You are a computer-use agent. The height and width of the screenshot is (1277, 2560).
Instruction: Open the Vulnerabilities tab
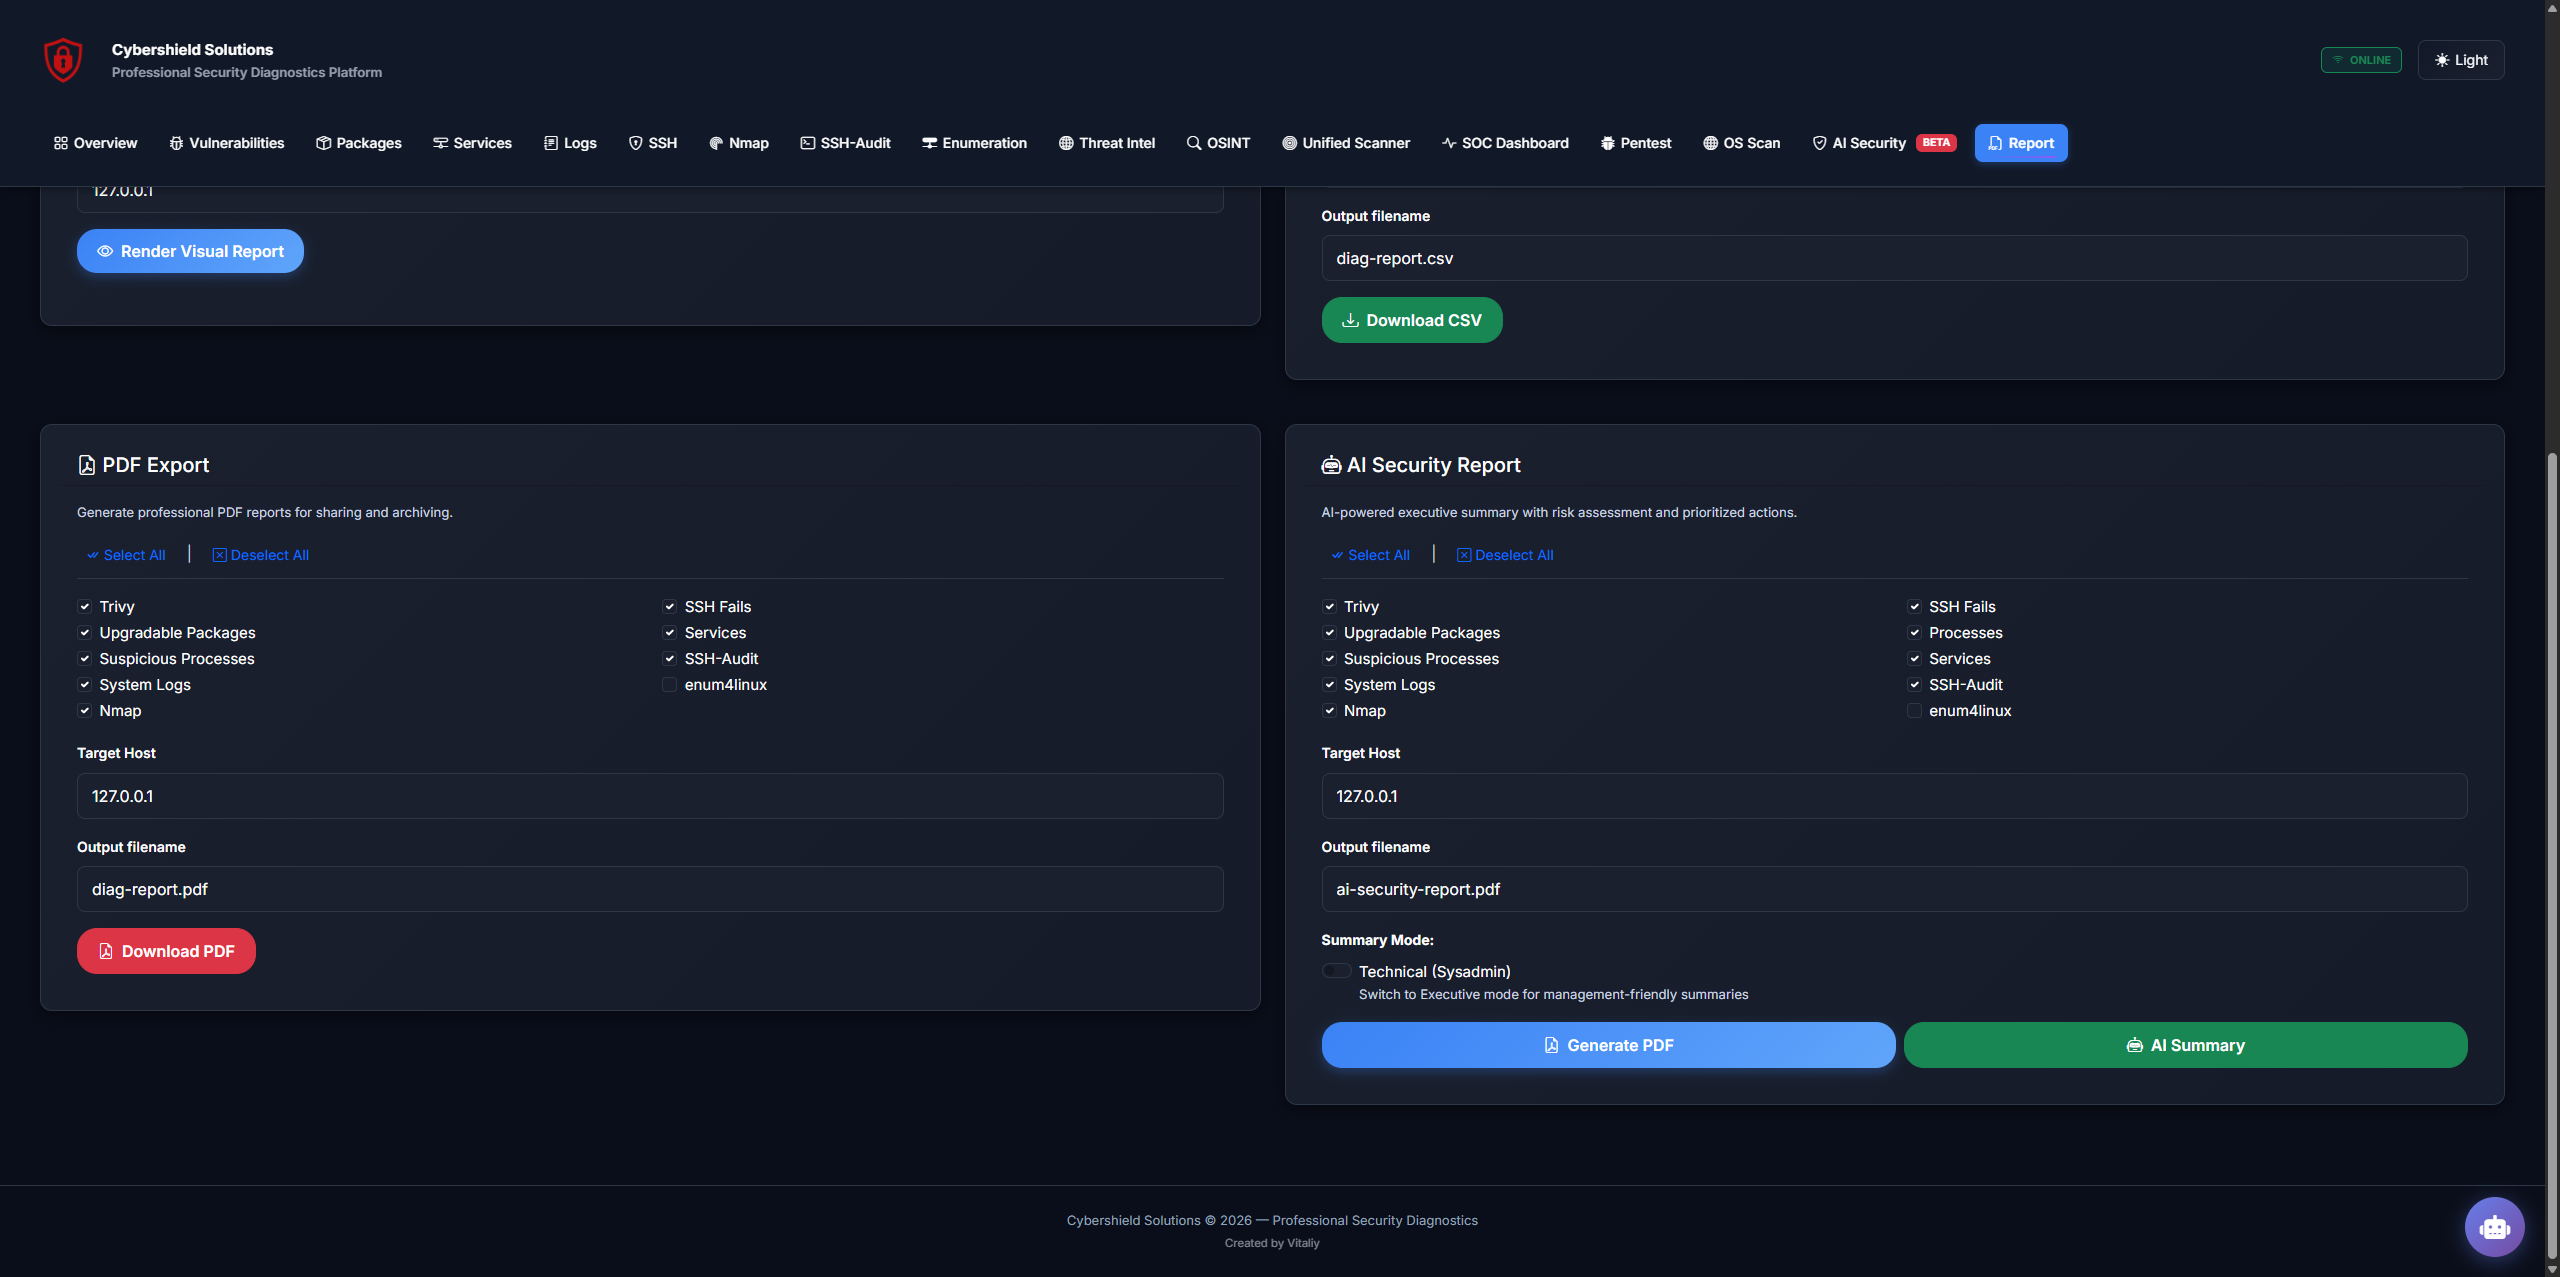click(227, 143)
